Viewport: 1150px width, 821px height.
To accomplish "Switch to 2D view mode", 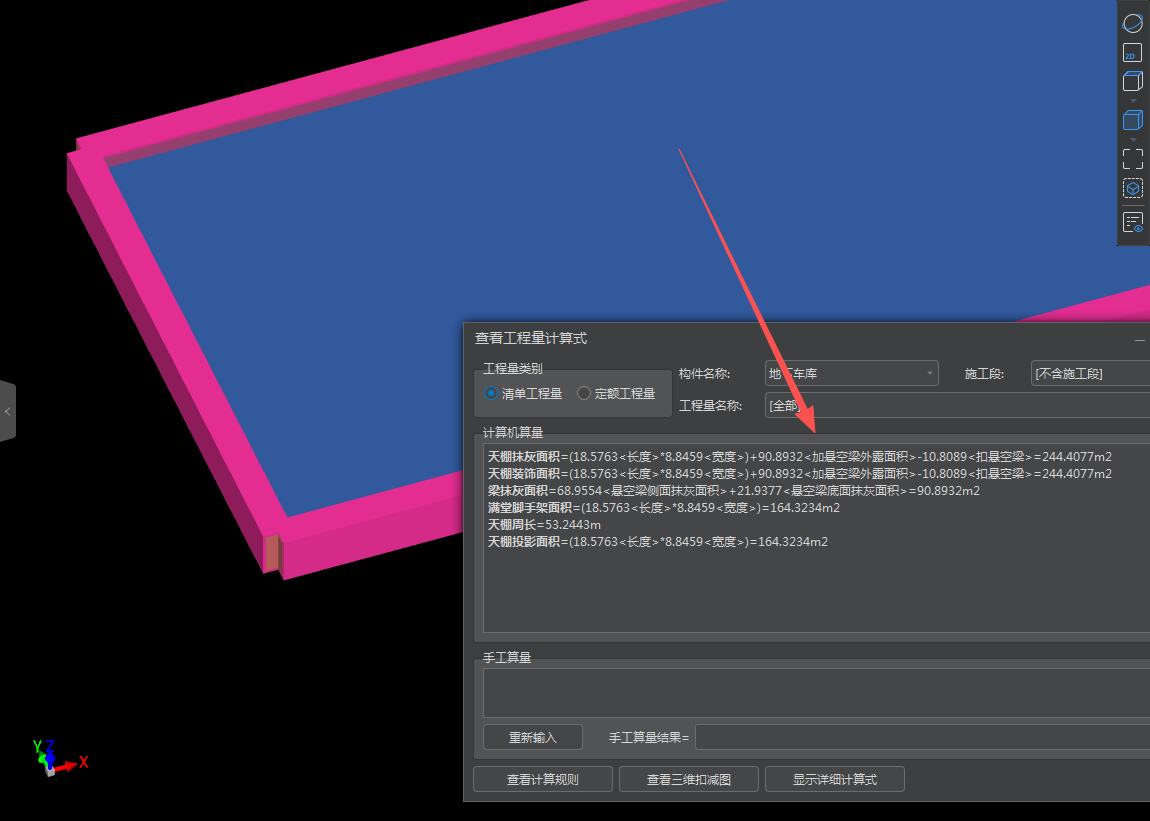I will [x=1132, y=54].
